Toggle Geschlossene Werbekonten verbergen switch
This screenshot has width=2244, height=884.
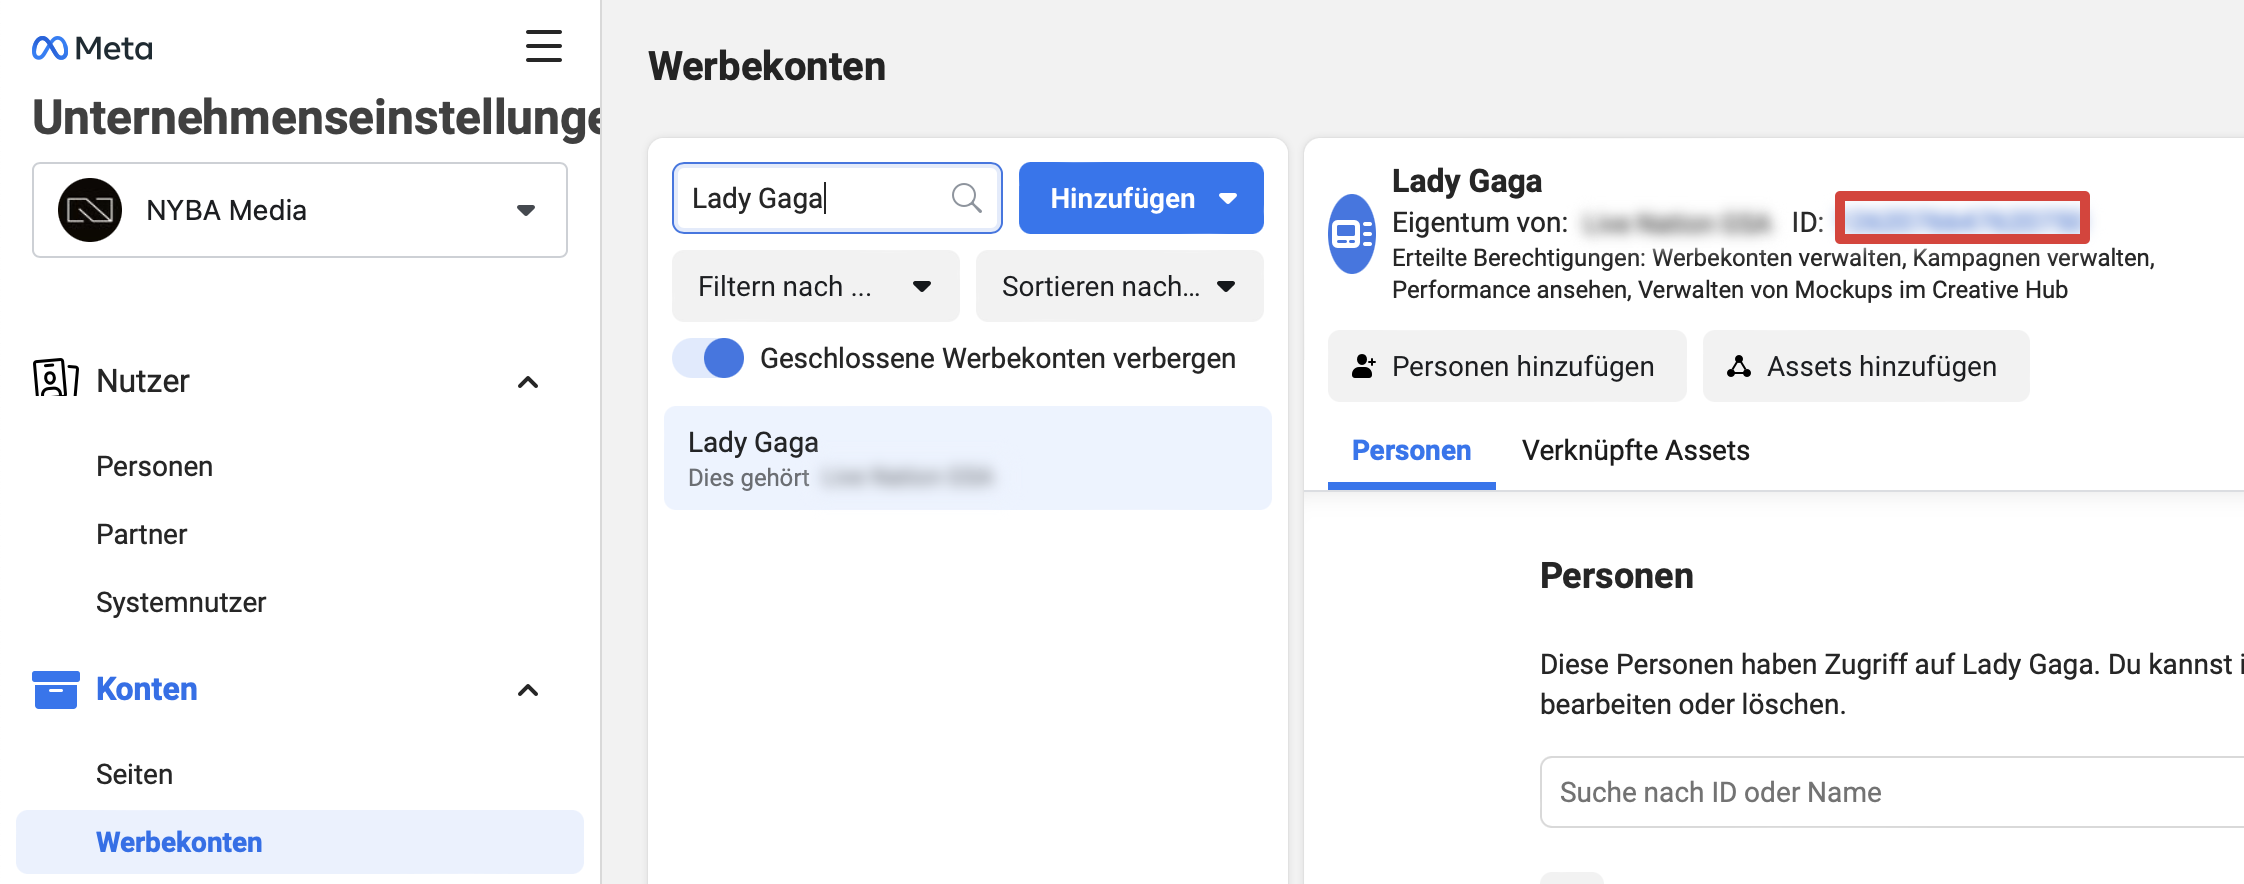coord(708,358)
